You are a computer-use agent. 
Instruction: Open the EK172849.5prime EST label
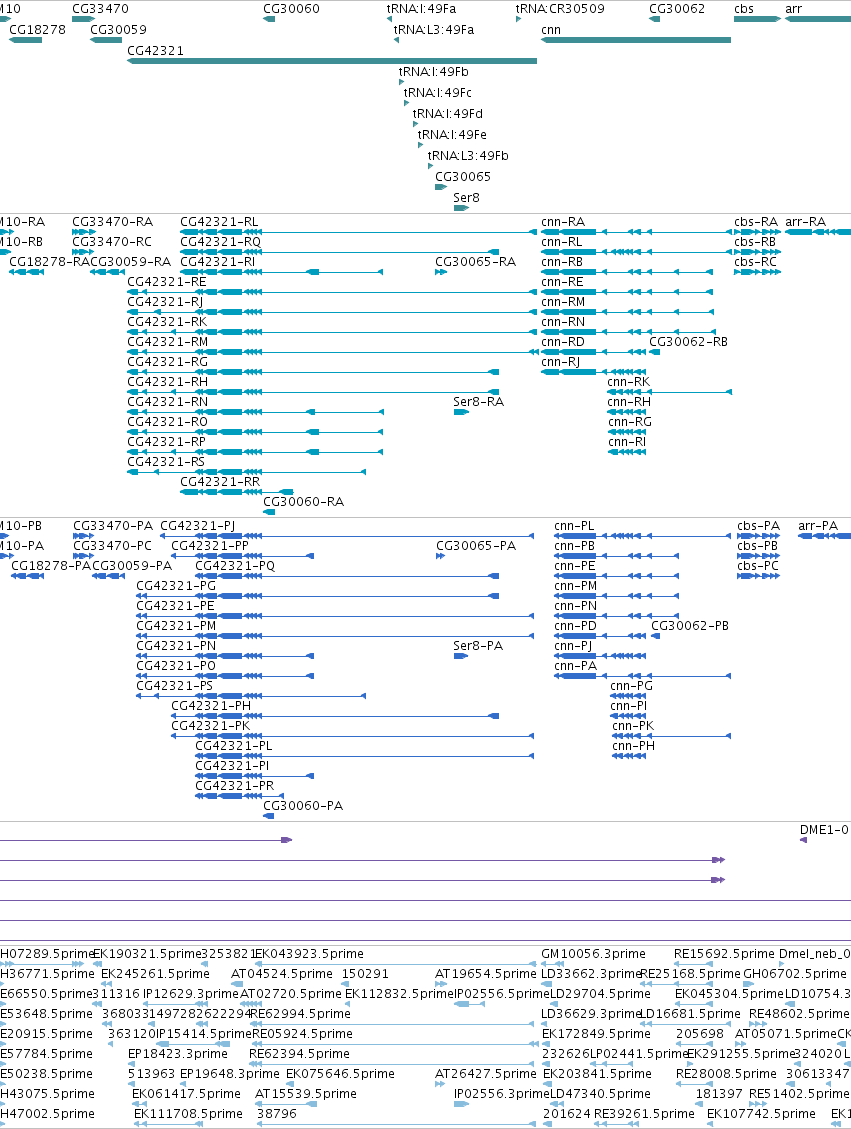596,1034
